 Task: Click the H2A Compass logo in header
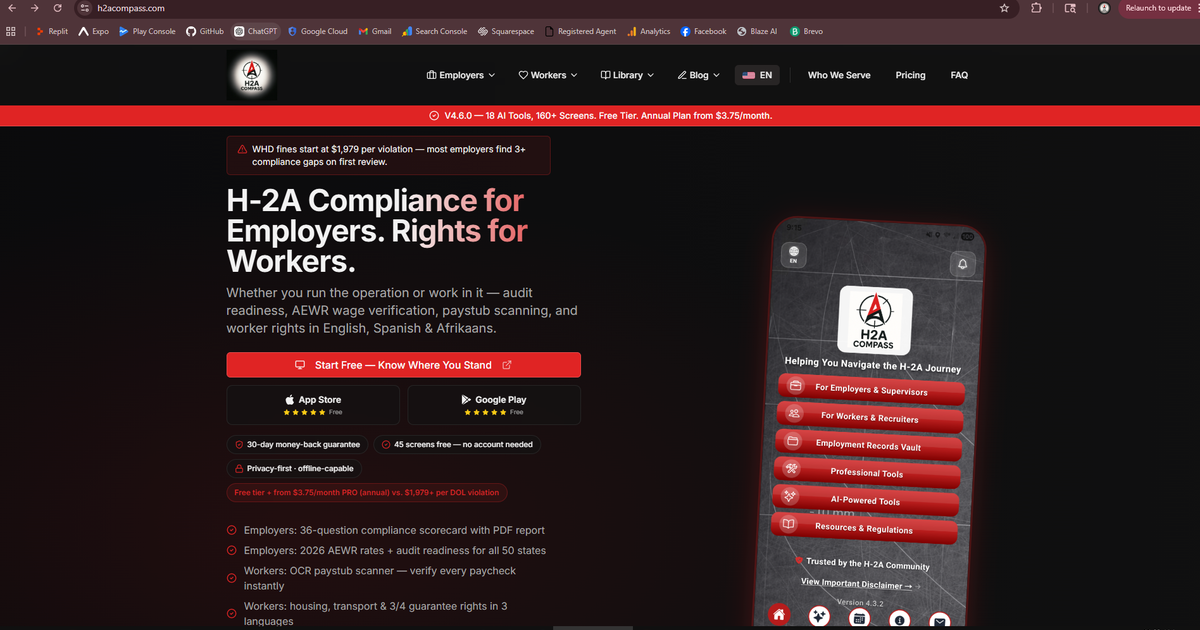pos(252,75)
